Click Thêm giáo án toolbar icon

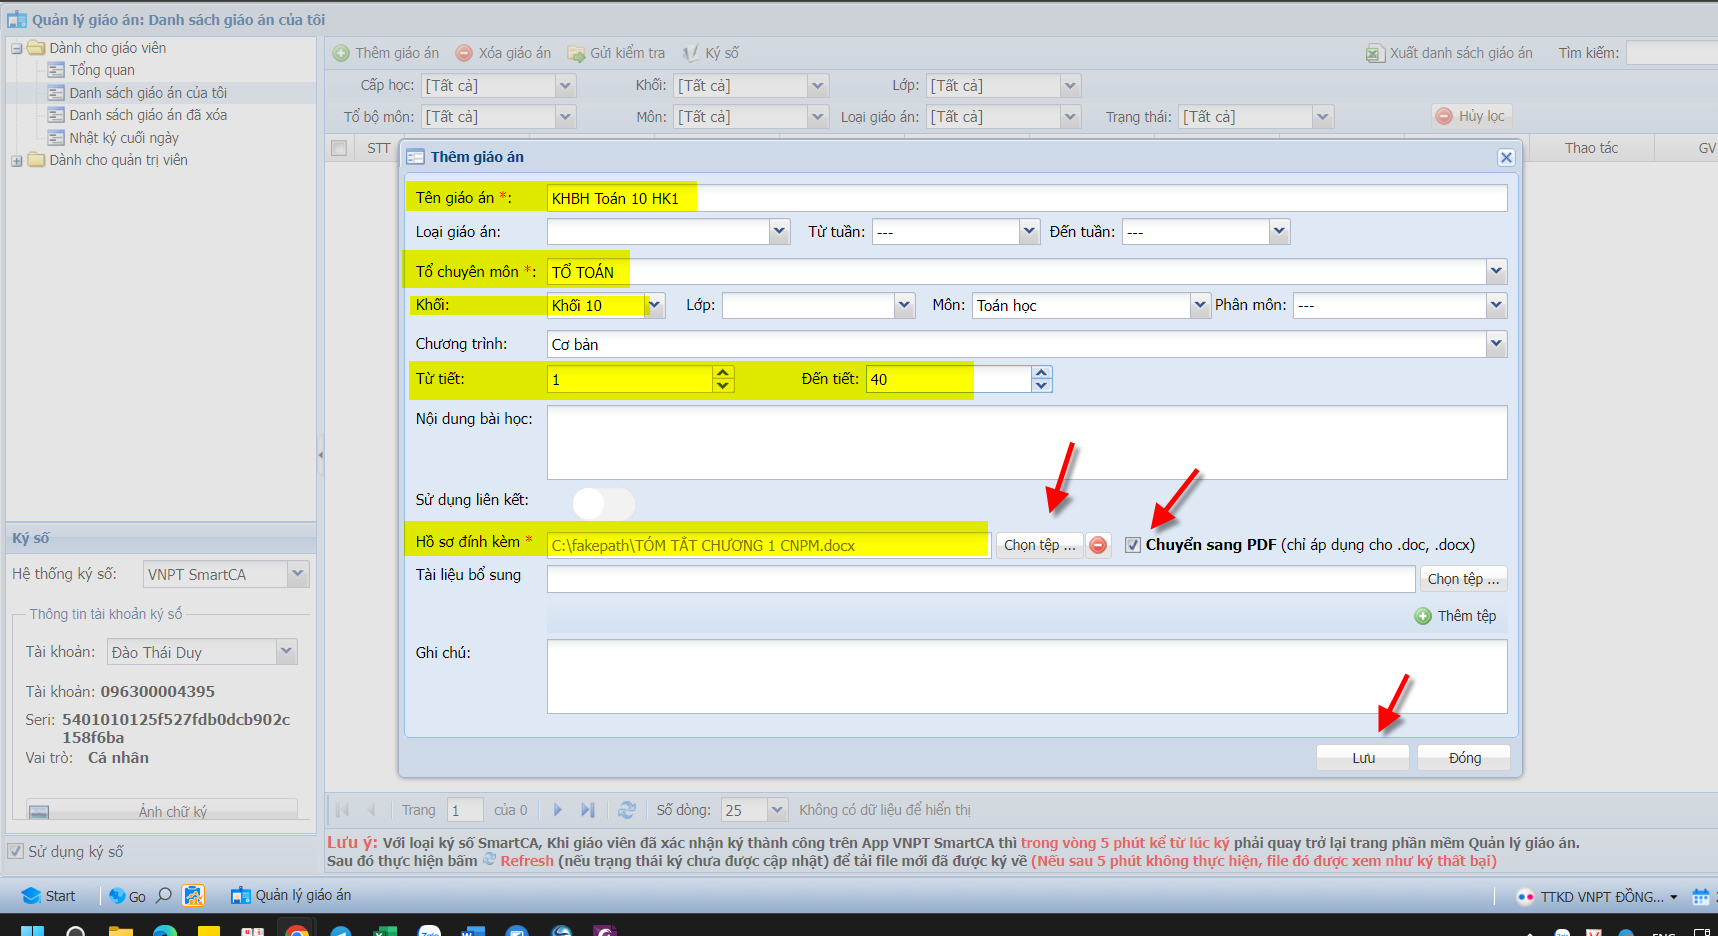point(341,53)
